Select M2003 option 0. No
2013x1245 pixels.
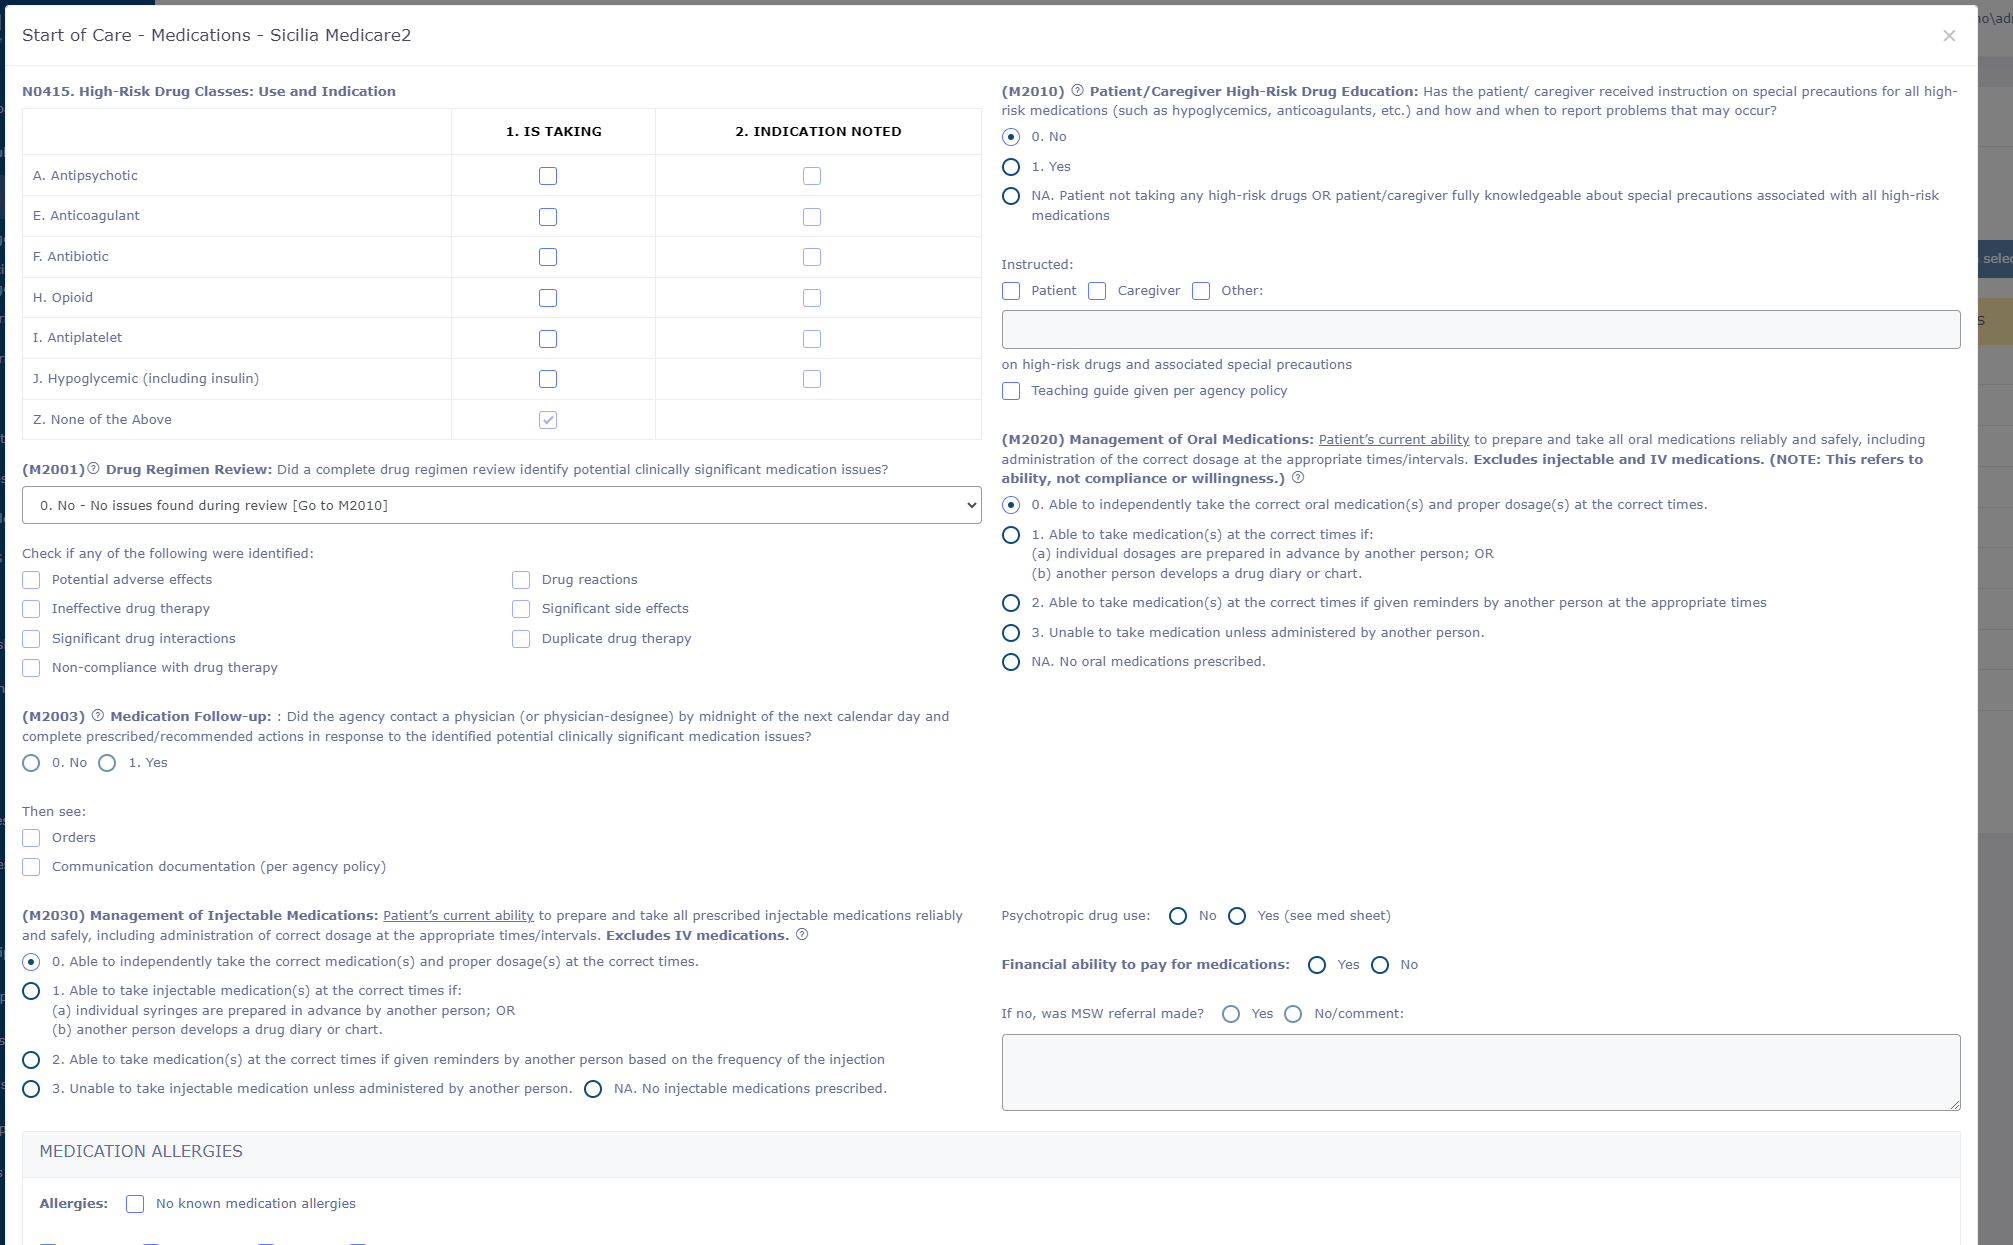31,763
